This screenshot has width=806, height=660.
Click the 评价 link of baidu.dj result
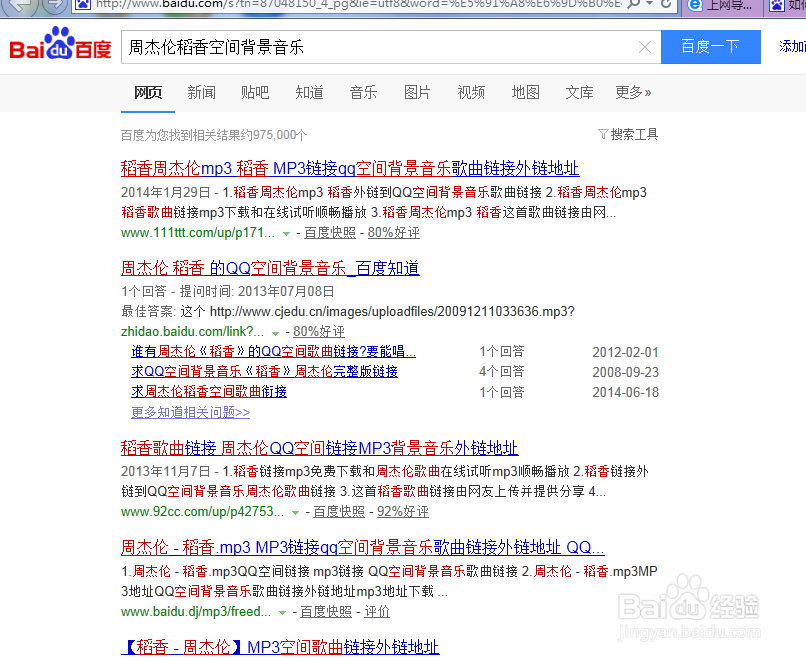tap(377, 612)
